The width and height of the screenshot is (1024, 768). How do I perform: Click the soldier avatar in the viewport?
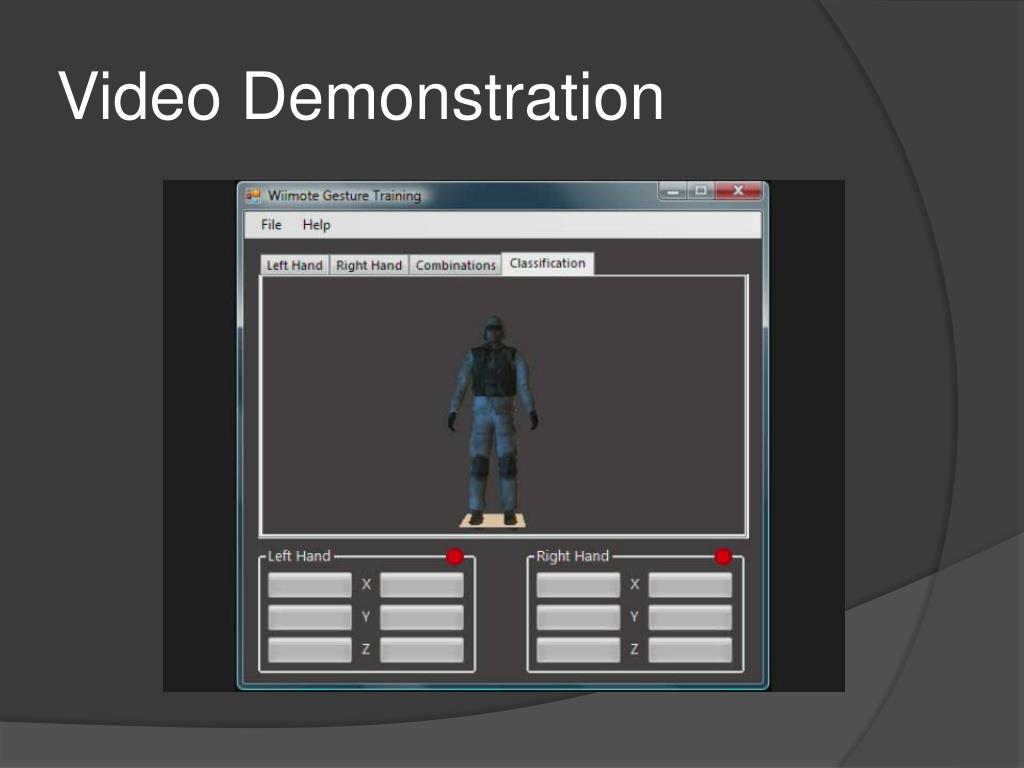point(493,420)
